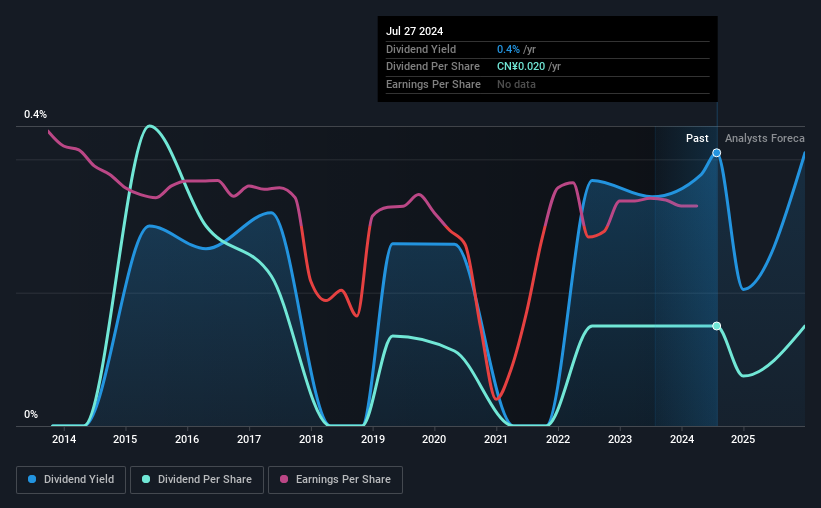The height and width of the screenshot is (508, 821).
Task: Click the No data tooltip value
Action: pos(516,84)
